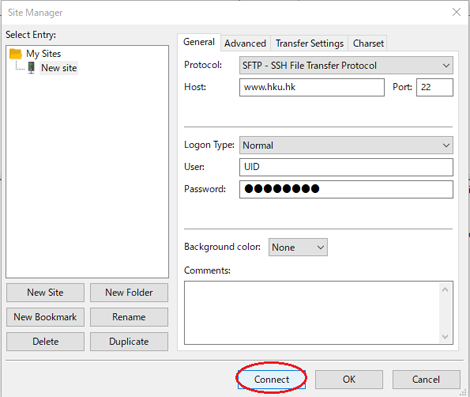Open the Protocol dropdown
The height and width of the screenshot is (397, 470).
(346, 65)
